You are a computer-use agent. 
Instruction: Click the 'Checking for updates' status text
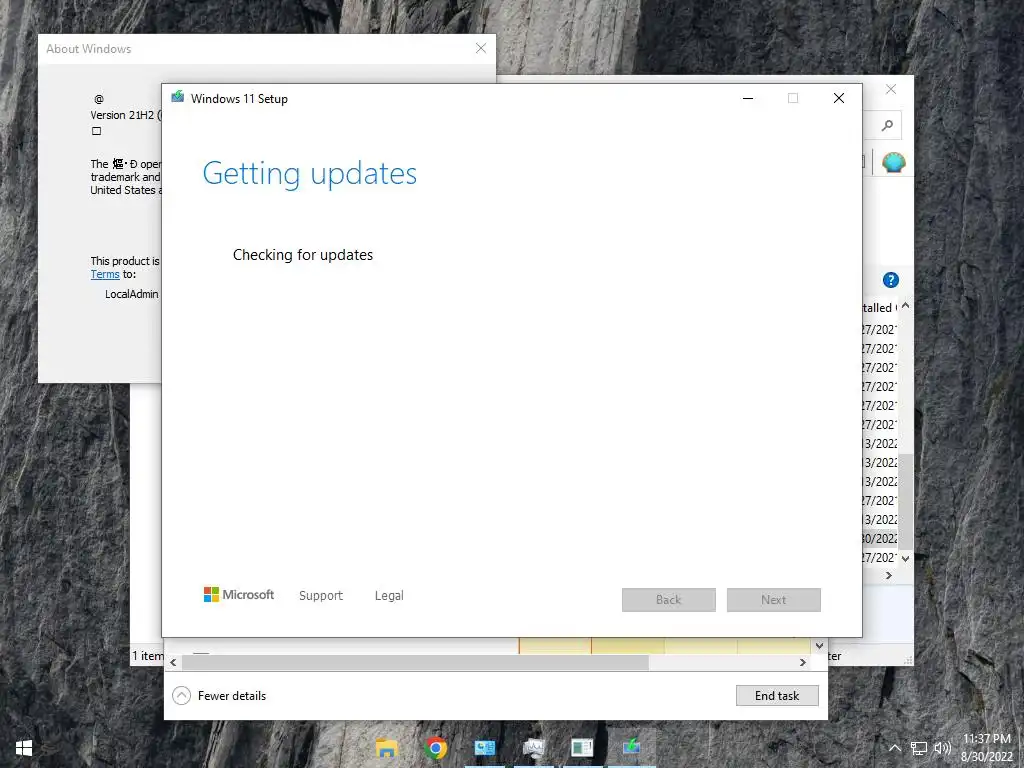[x=303, y=255]
